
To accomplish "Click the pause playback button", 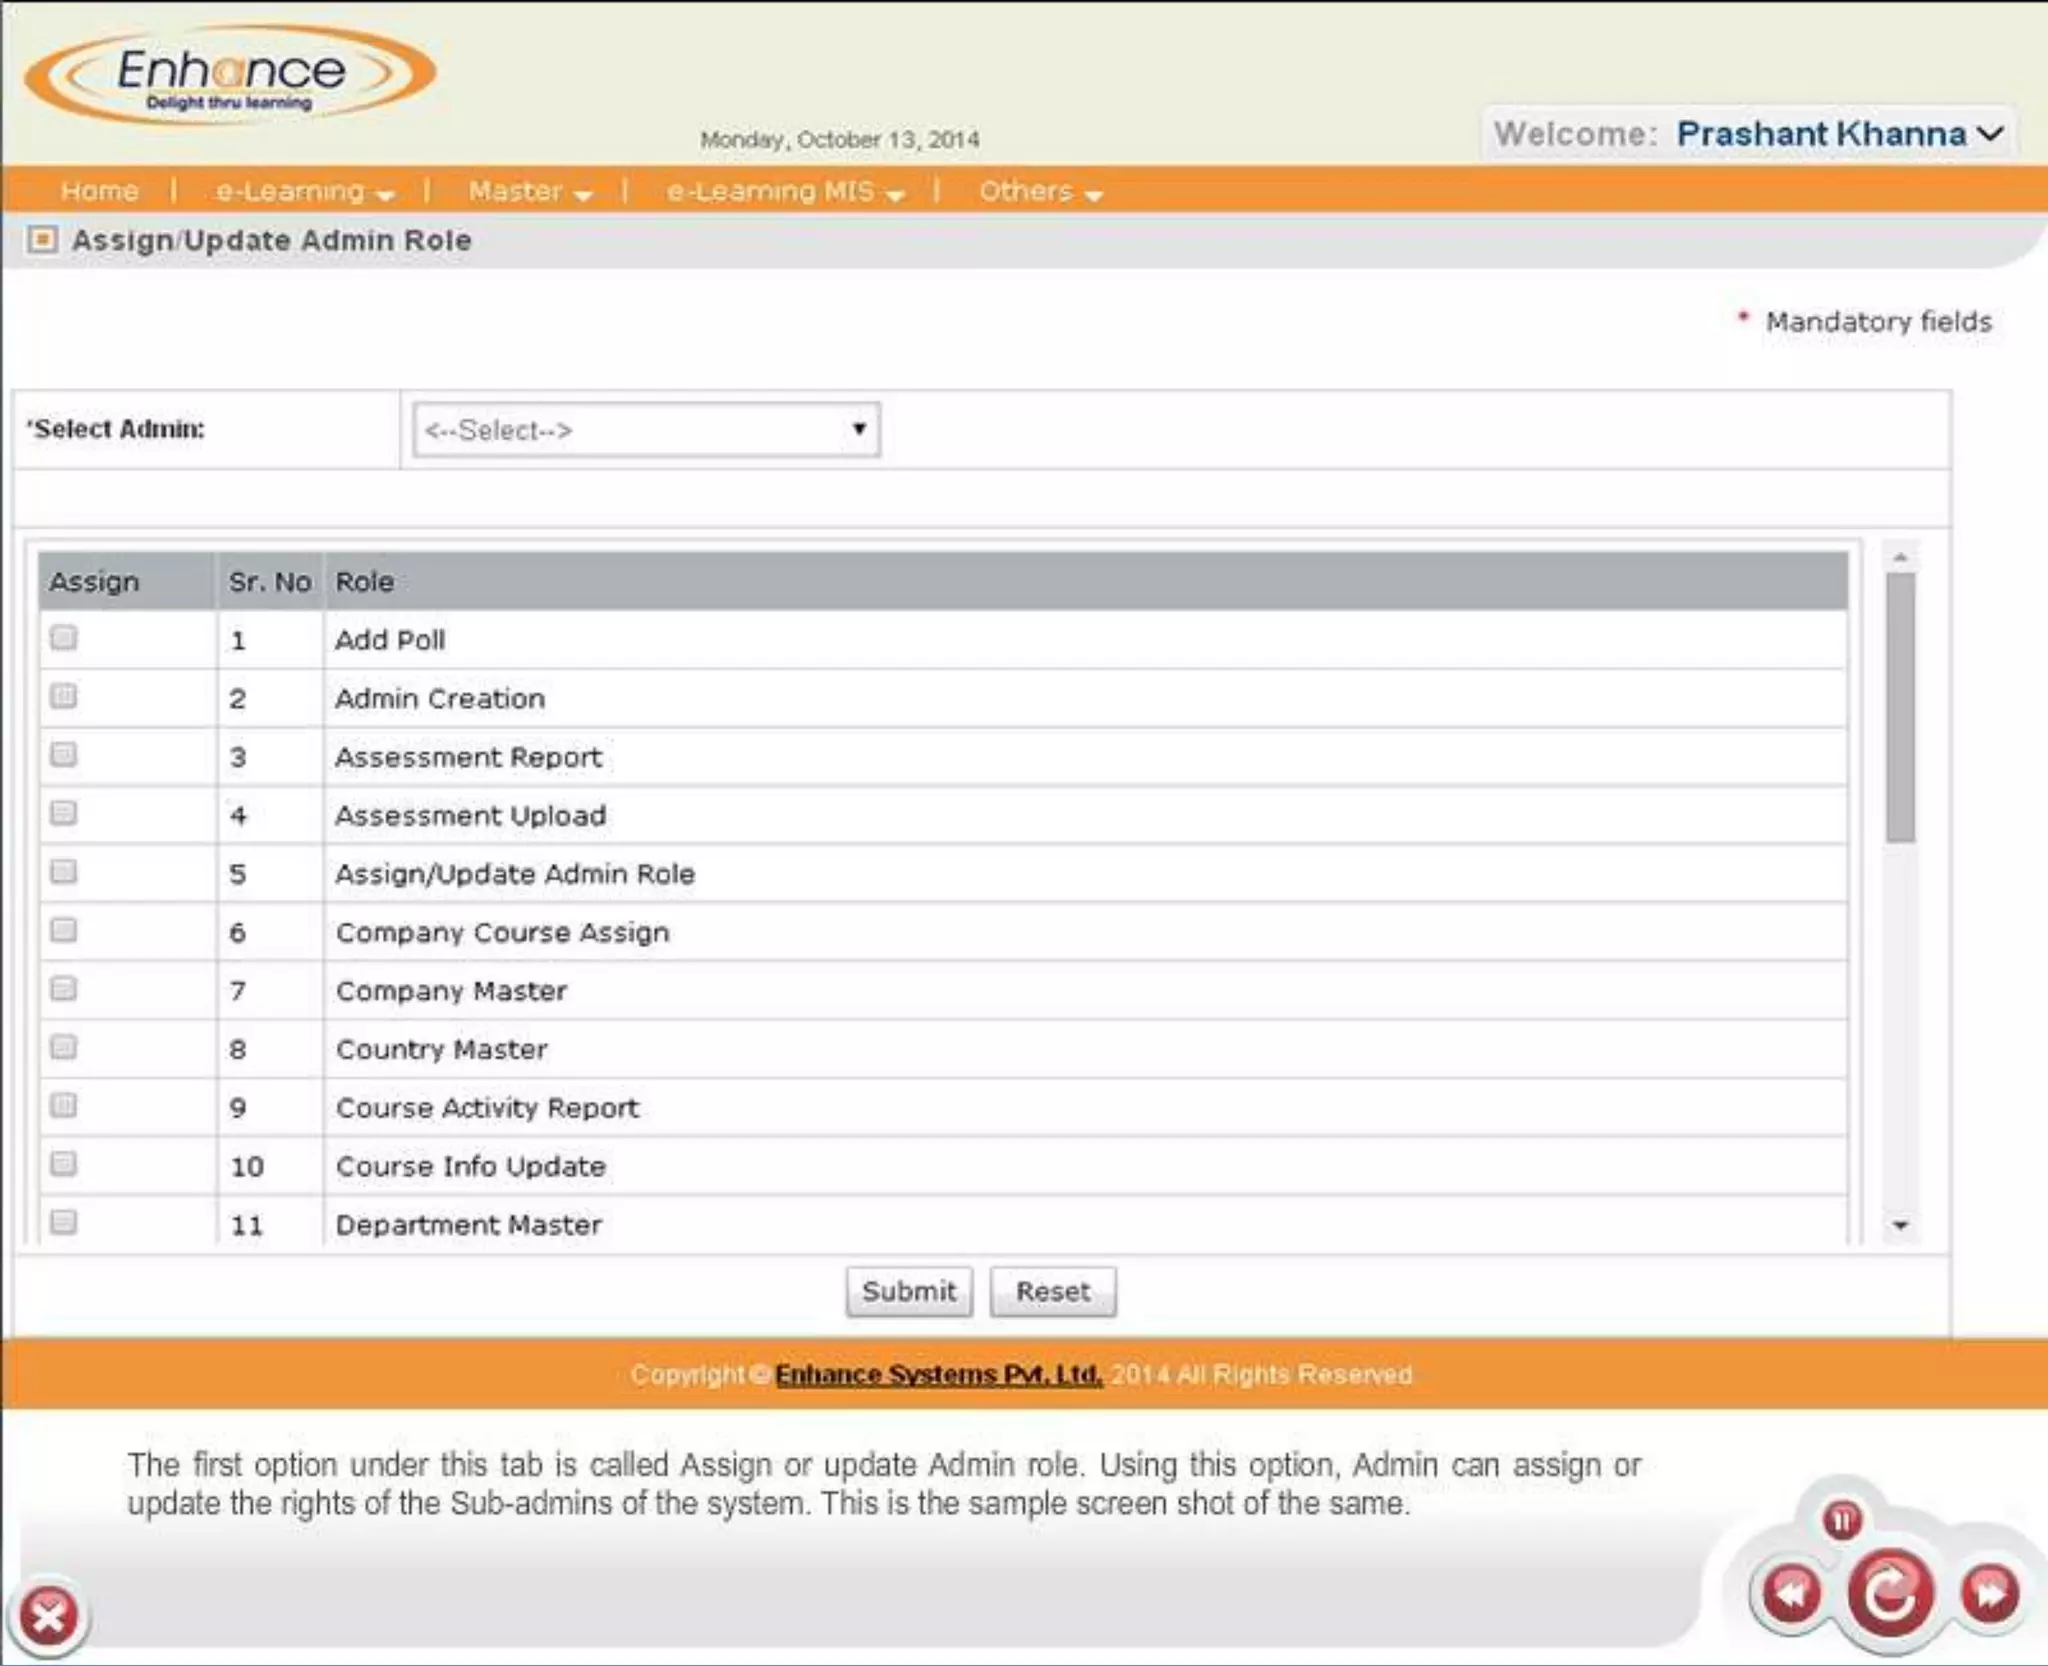I will [x=1842, y=1520].
